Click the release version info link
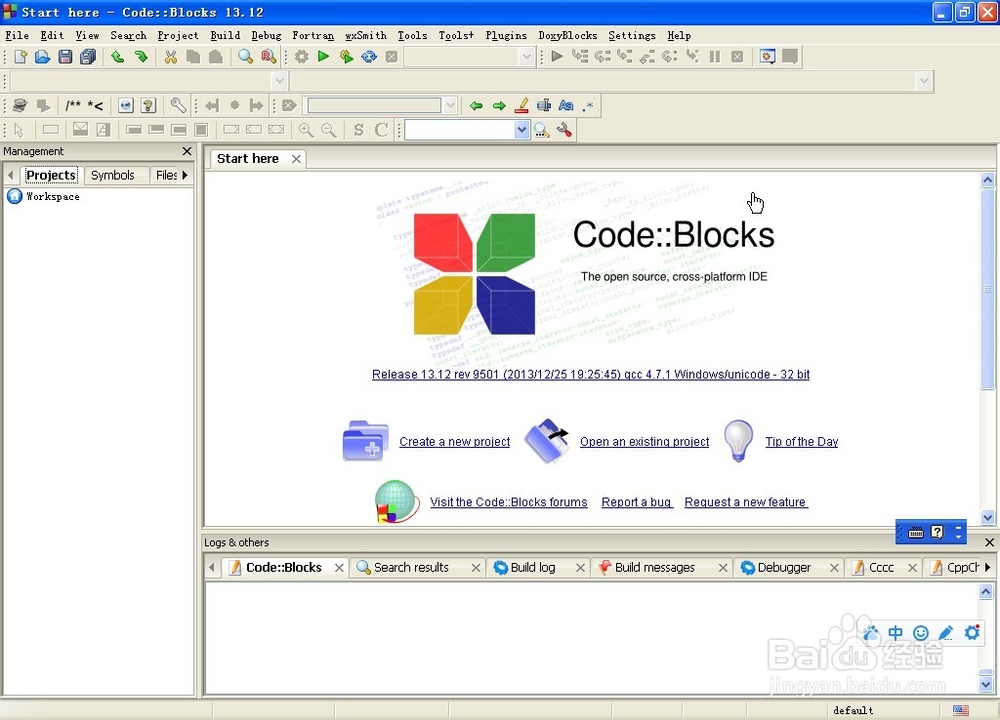Screen dimensions: 1000x720 pos(591,374)
